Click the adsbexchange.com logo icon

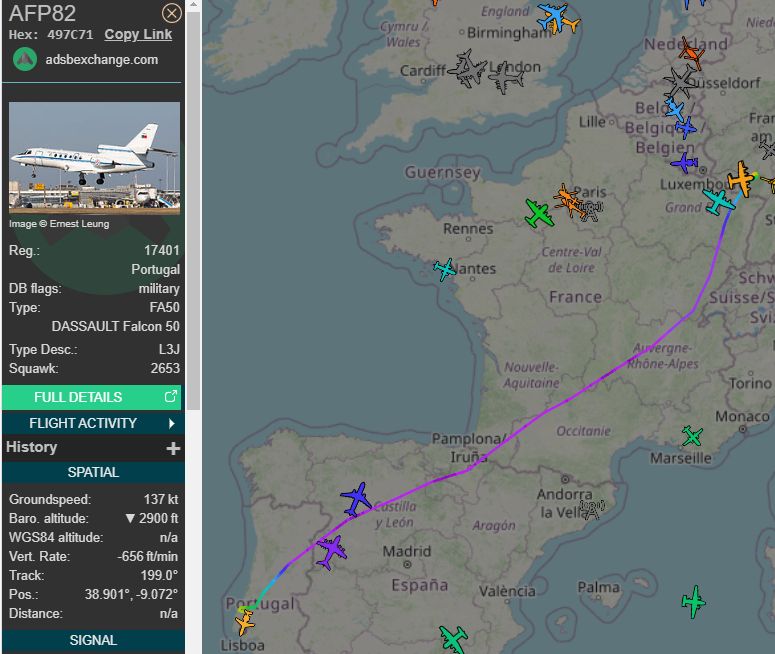click(25, 59)
